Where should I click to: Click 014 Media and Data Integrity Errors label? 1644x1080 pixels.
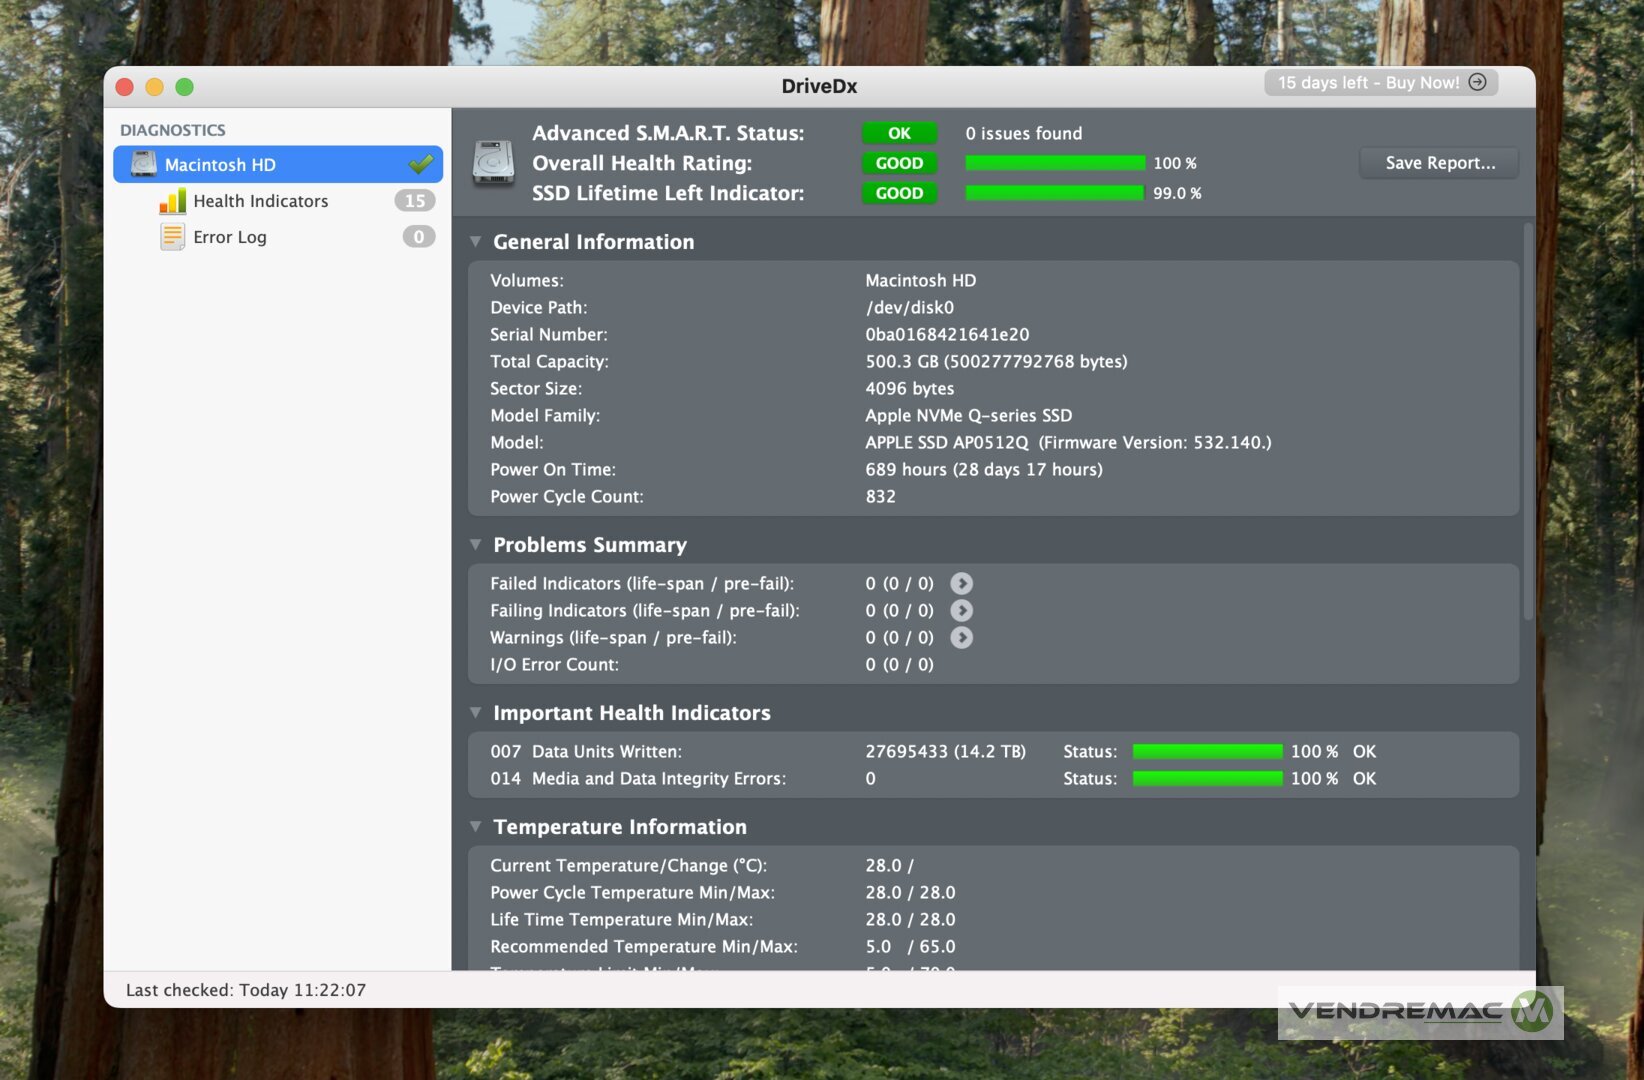638,778
